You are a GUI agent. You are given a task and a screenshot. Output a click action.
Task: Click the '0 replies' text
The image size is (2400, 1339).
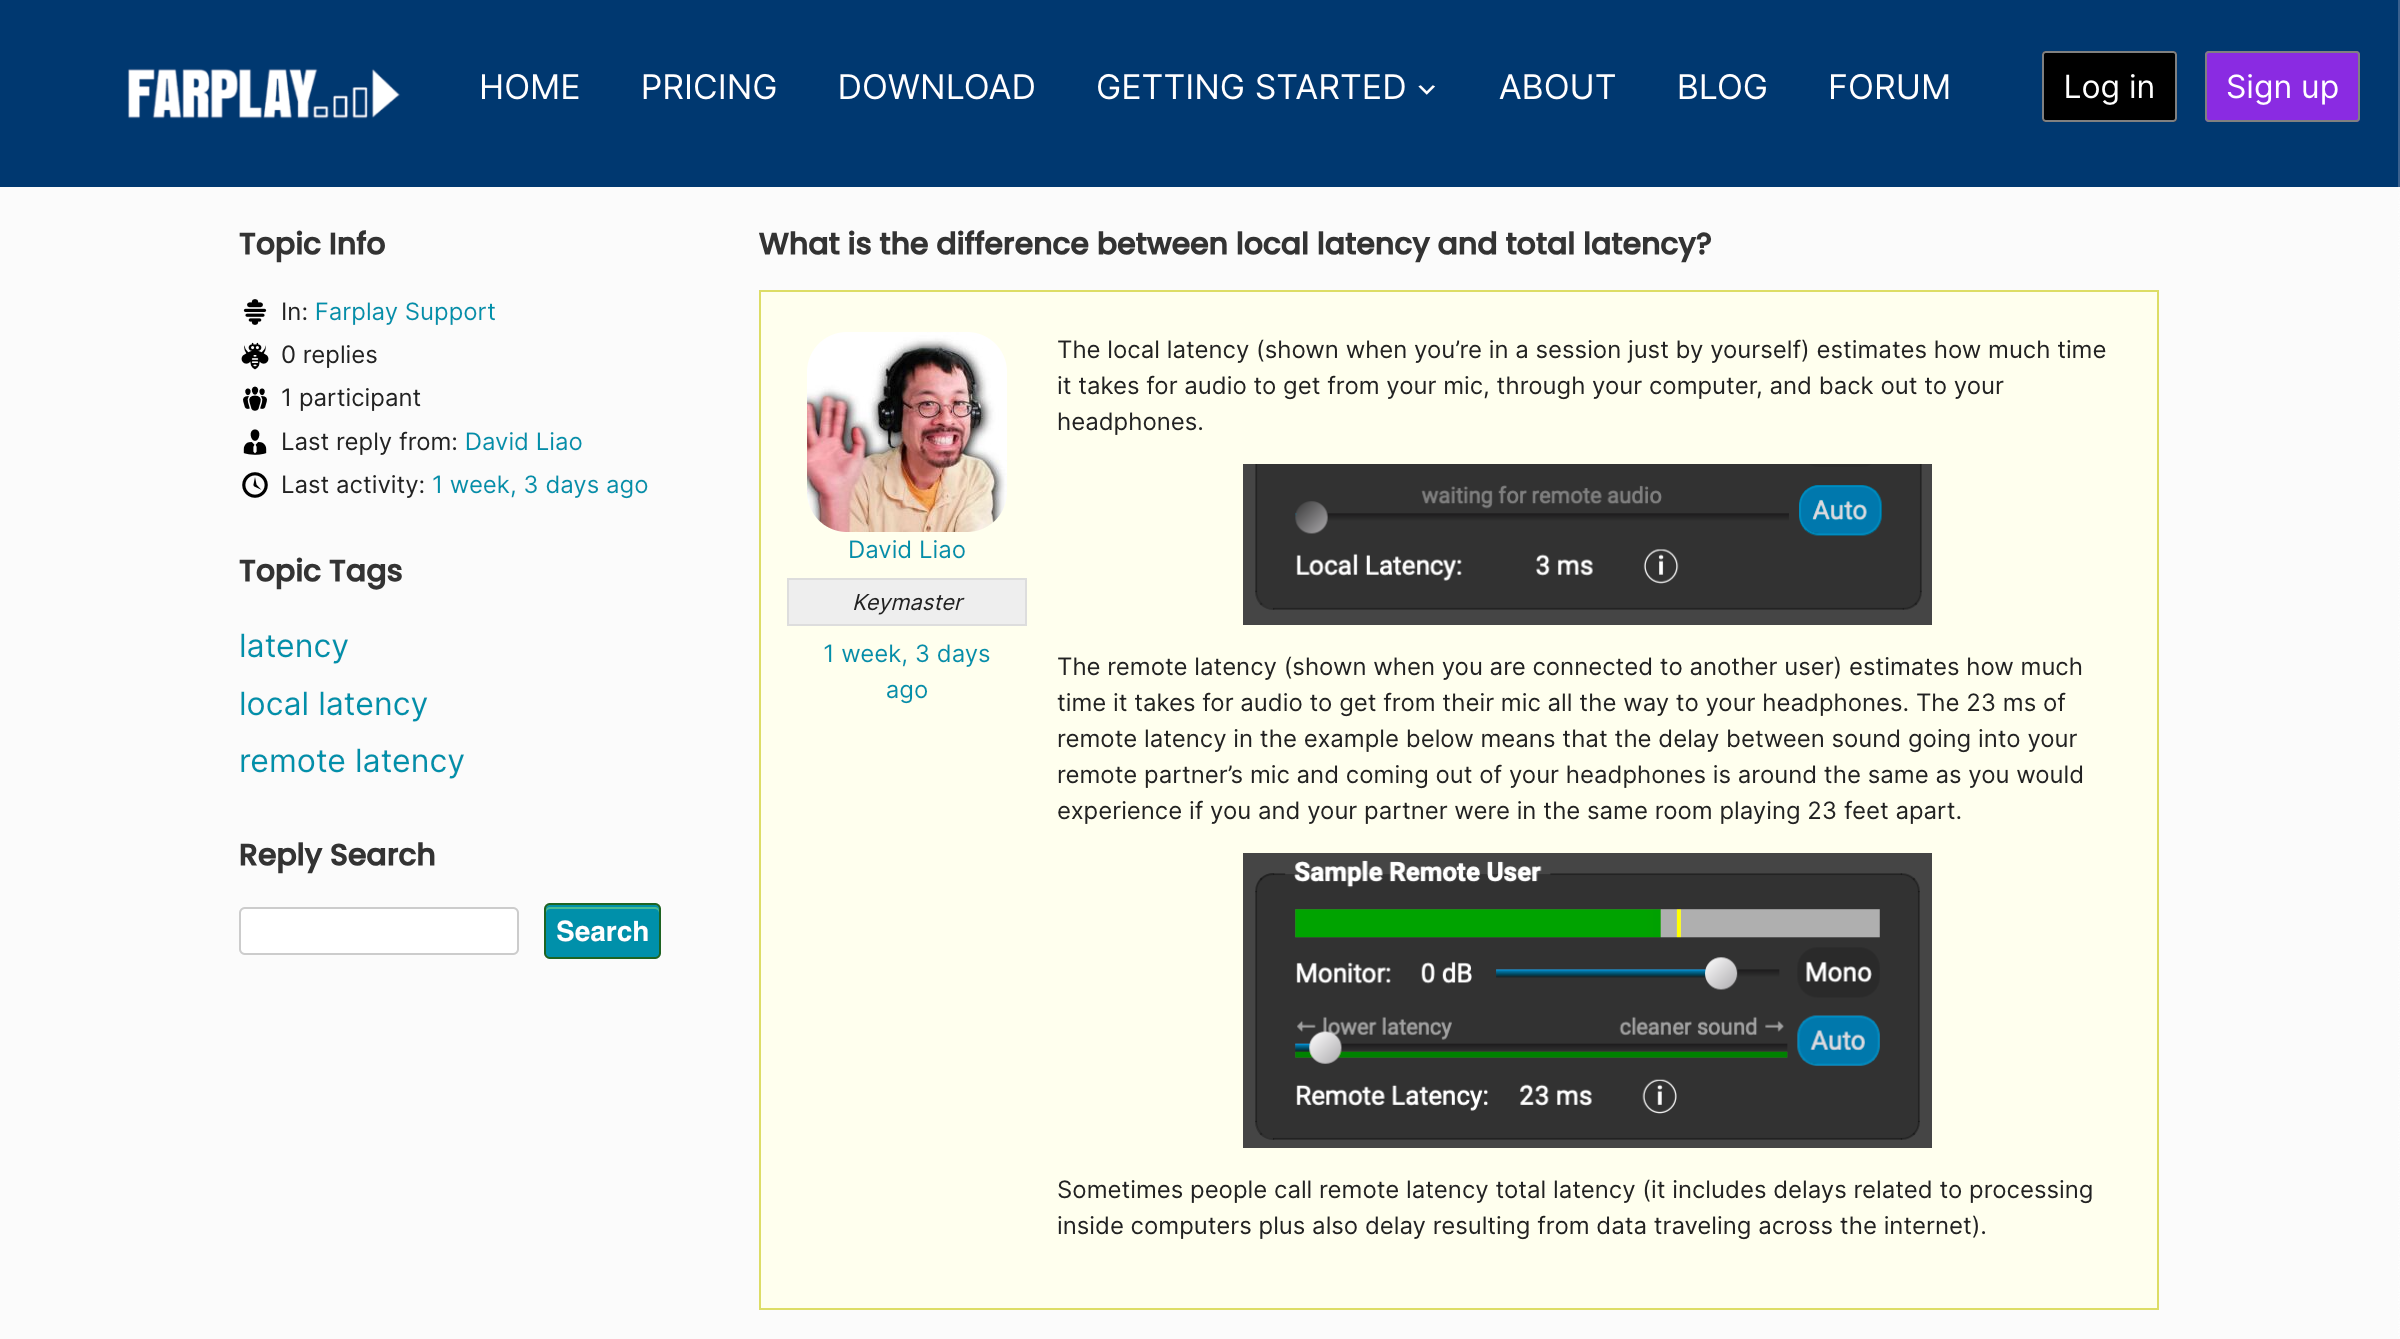pyautogui.click(x=329, y=355)
